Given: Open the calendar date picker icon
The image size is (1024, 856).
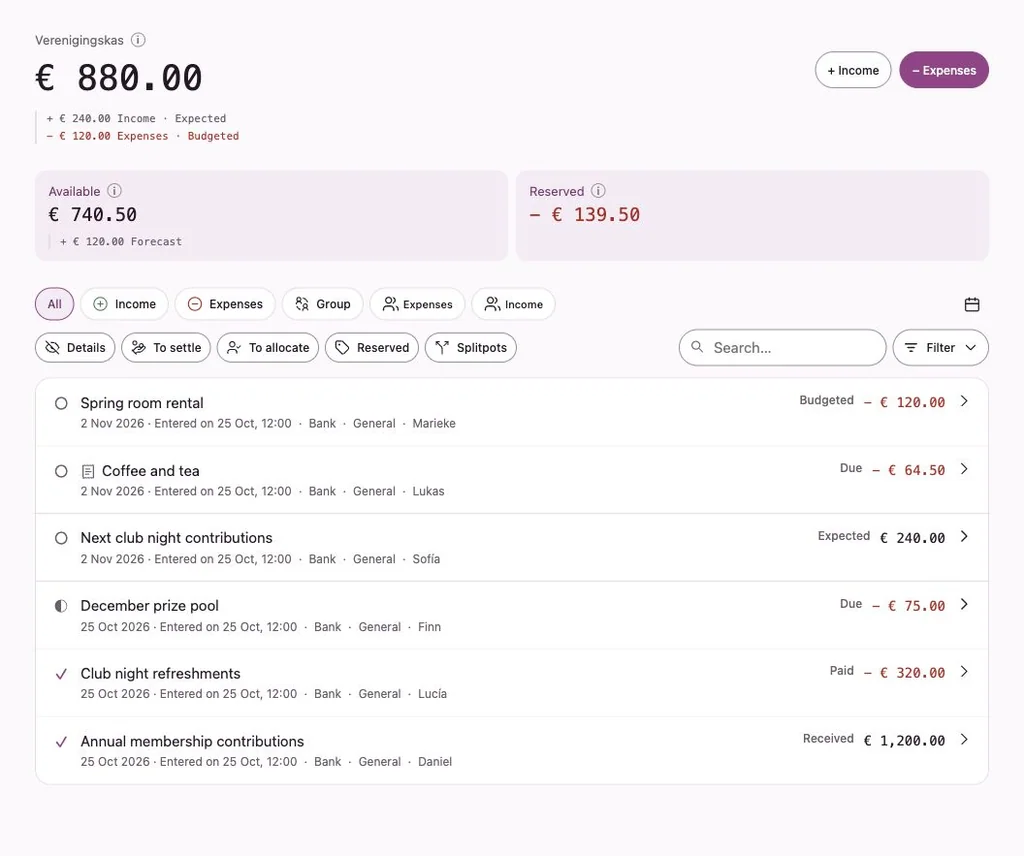Looking at the screenshot, I should click(972, 304).
